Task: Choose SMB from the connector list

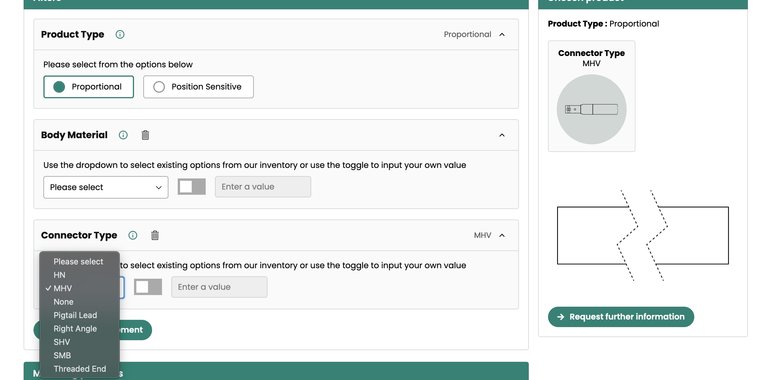Action: 79,356
